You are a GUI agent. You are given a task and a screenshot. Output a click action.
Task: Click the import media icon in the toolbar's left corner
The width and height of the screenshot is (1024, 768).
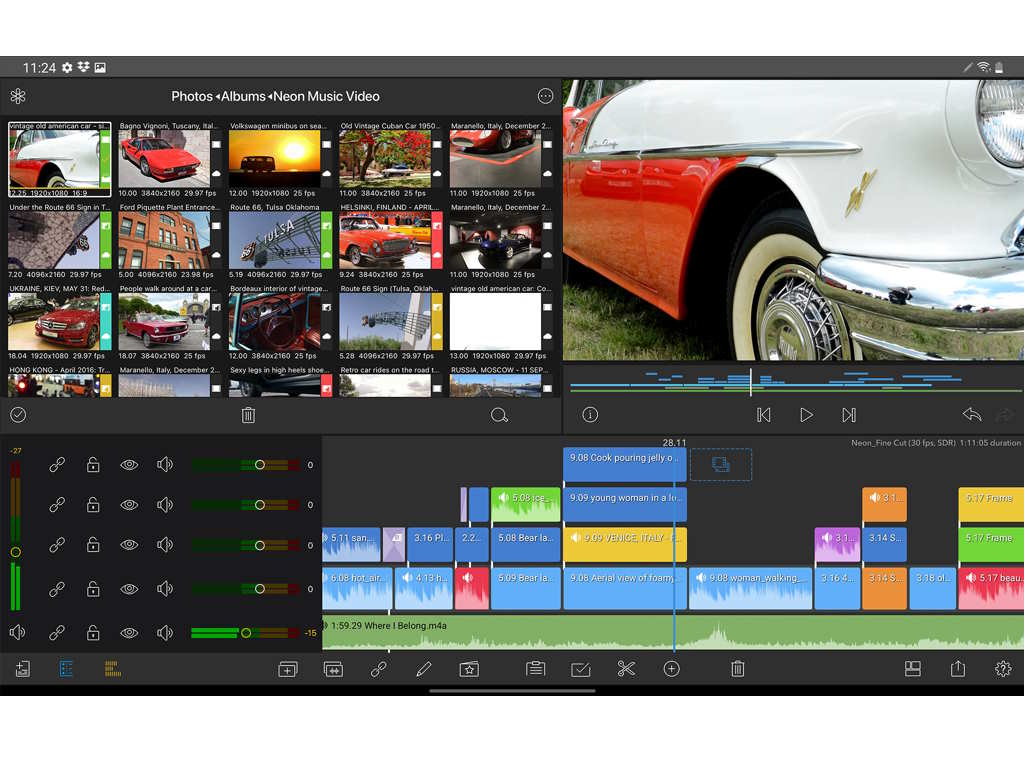point(23,669)
